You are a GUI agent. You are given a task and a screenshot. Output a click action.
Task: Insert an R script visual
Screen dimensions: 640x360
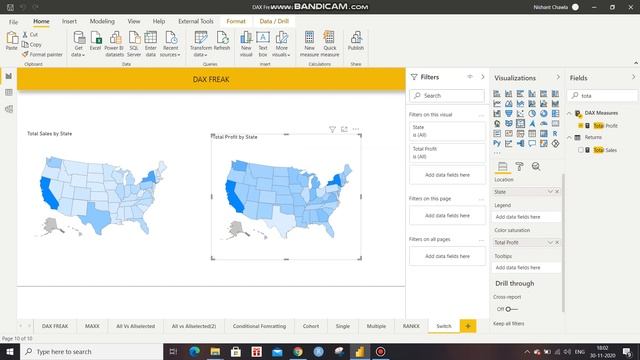point(556,133)
